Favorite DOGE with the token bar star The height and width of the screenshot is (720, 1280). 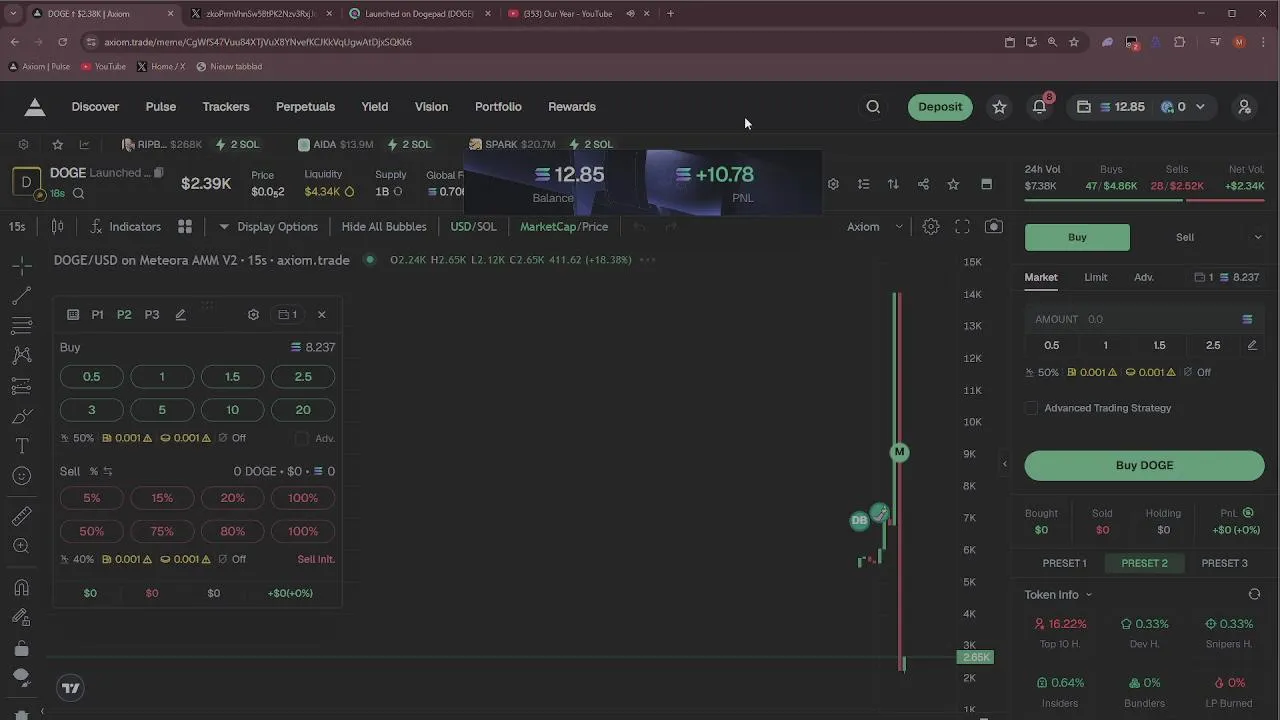point(953,184)
